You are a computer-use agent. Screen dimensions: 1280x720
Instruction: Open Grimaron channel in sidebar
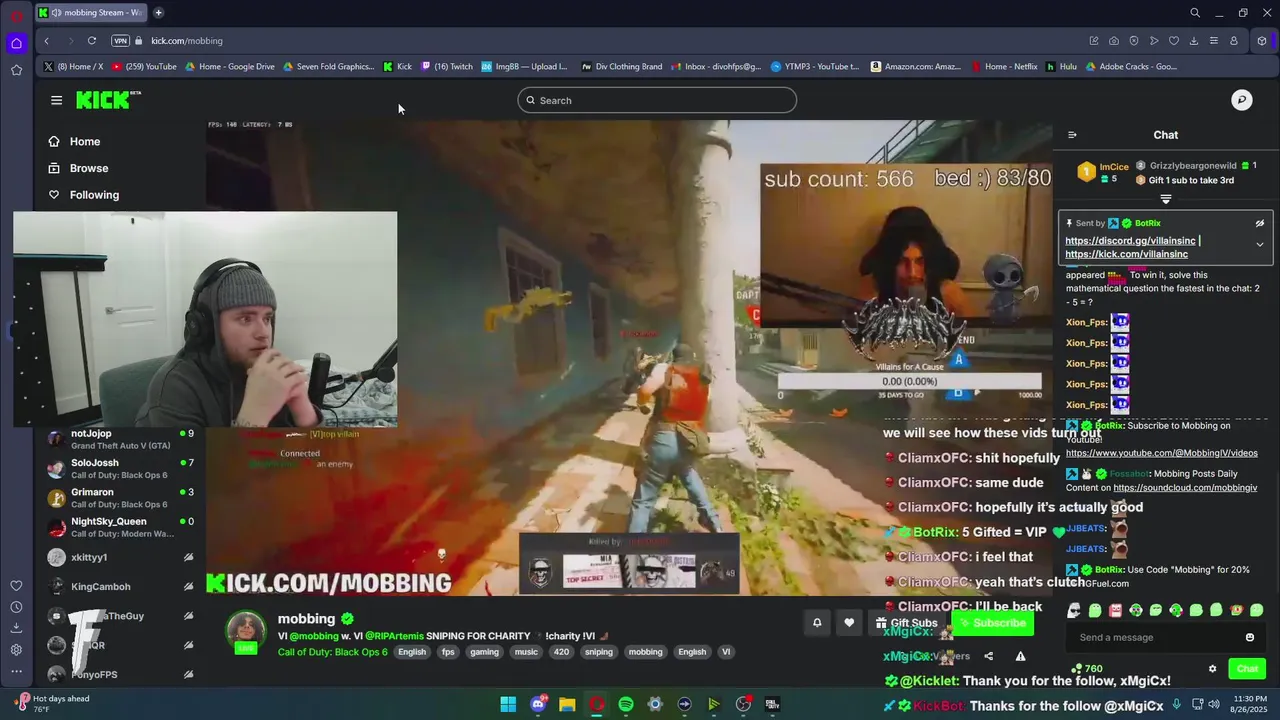pyautogui.click(x=120, y=497)
